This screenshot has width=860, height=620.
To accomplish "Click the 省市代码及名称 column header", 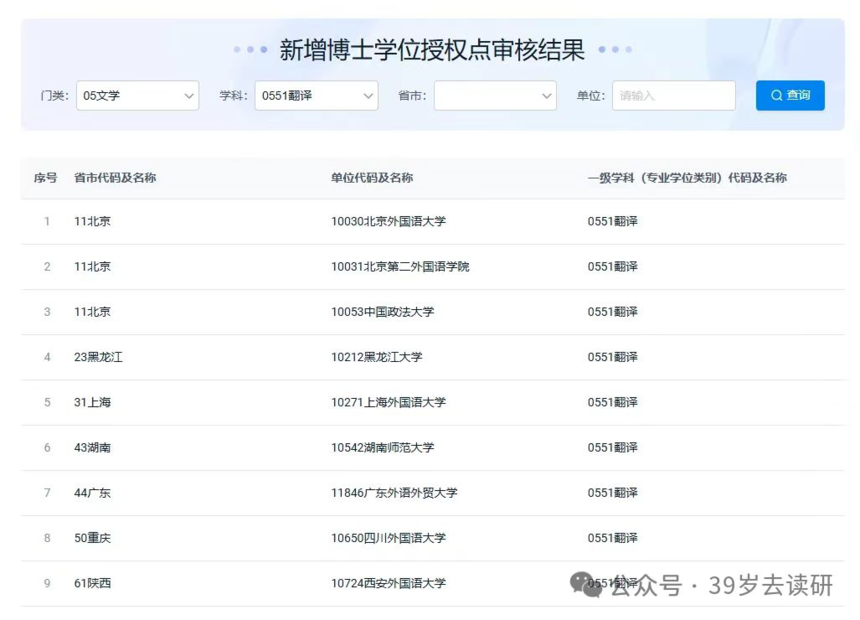I will [115, 178].
